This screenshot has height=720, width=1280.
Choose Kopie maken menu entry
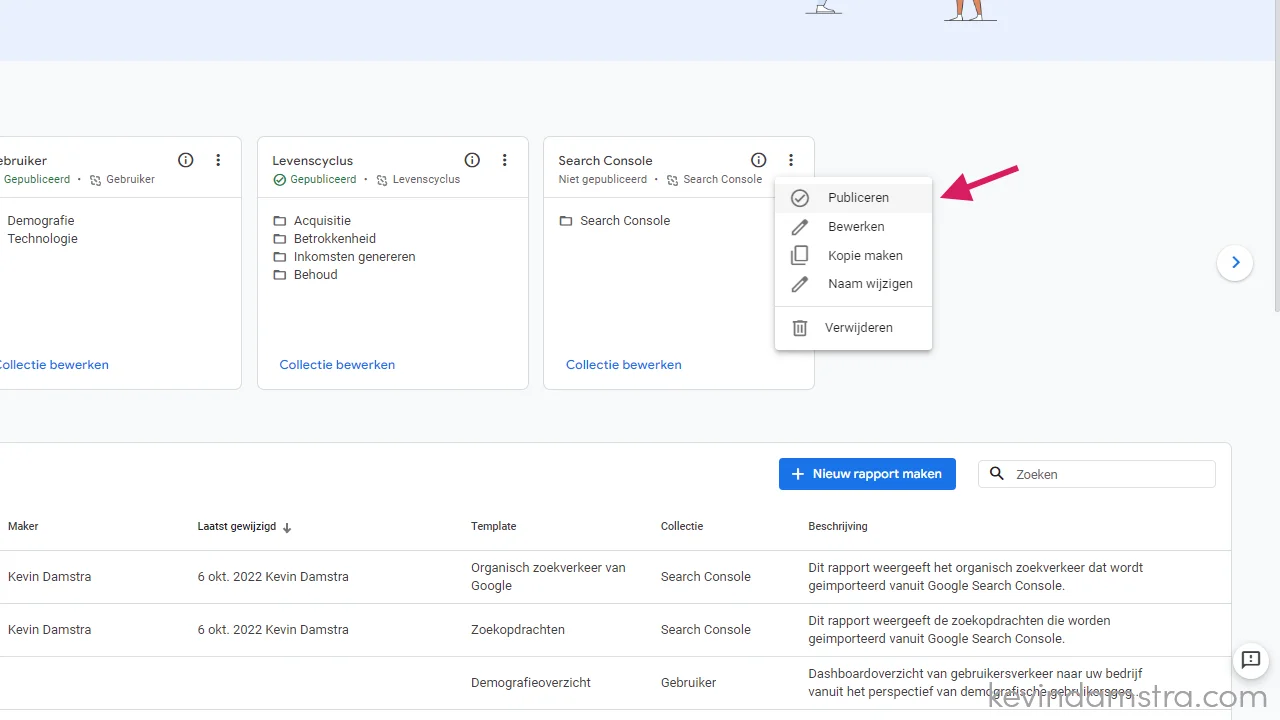(853, 256)
